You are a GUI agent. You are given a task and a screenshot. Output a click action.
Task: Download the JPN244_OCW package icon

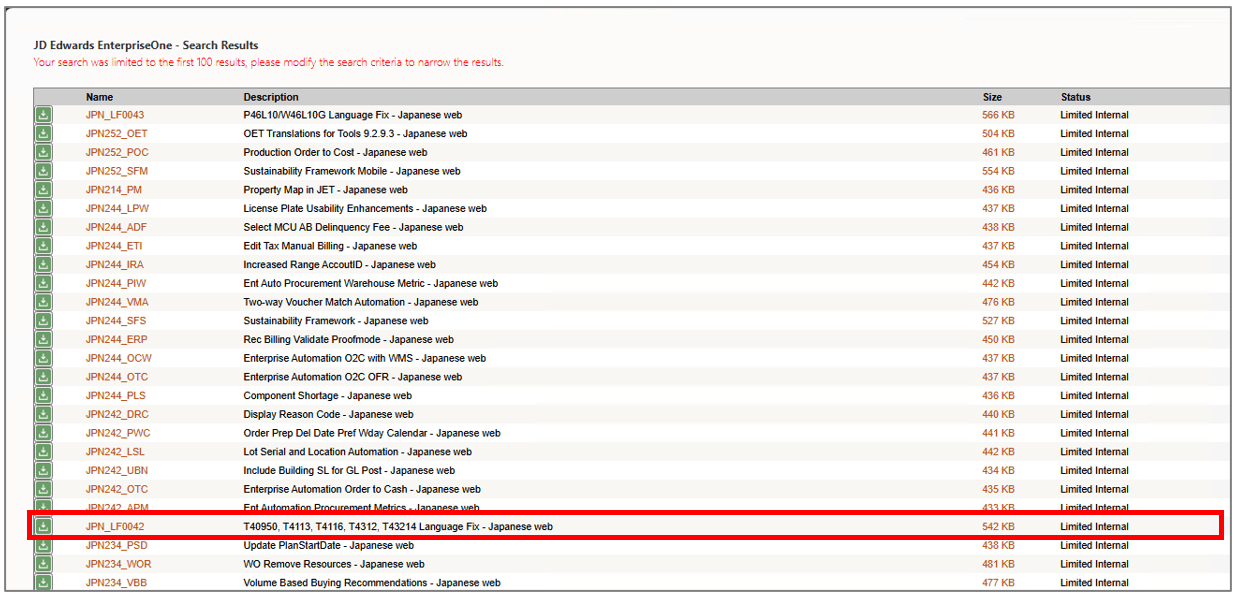[x=43, y=358]
